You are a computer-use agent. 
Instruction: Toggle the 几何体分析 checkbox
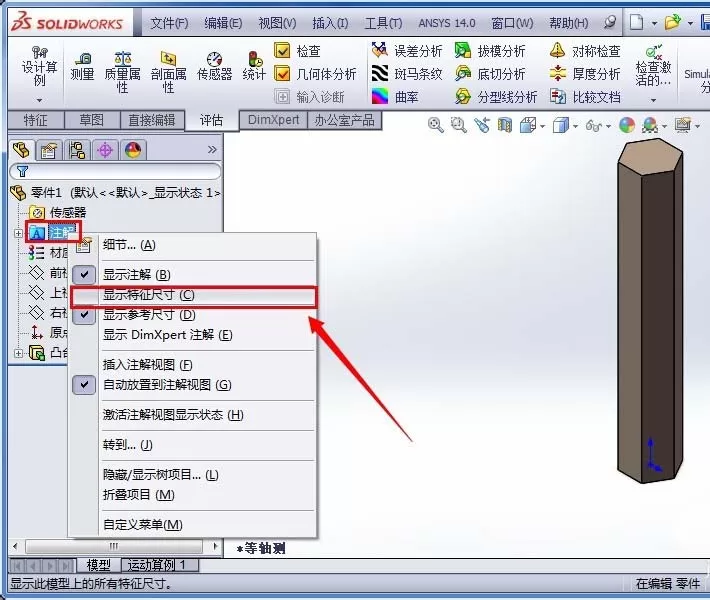tap(283, 73)
